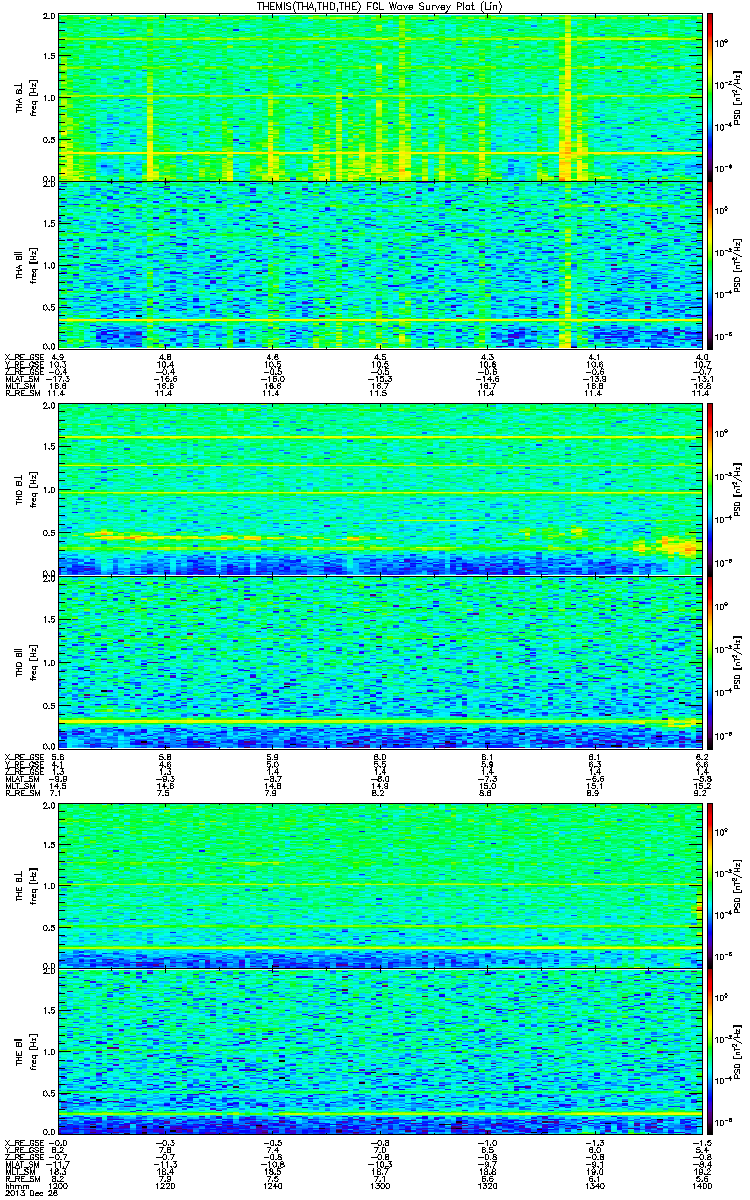Viewport: 750px width, 1200px height.
Task: Click the X_RE_GSE row label beneath THE panels
Action: pyautogui.click(x=22, y=1145)
